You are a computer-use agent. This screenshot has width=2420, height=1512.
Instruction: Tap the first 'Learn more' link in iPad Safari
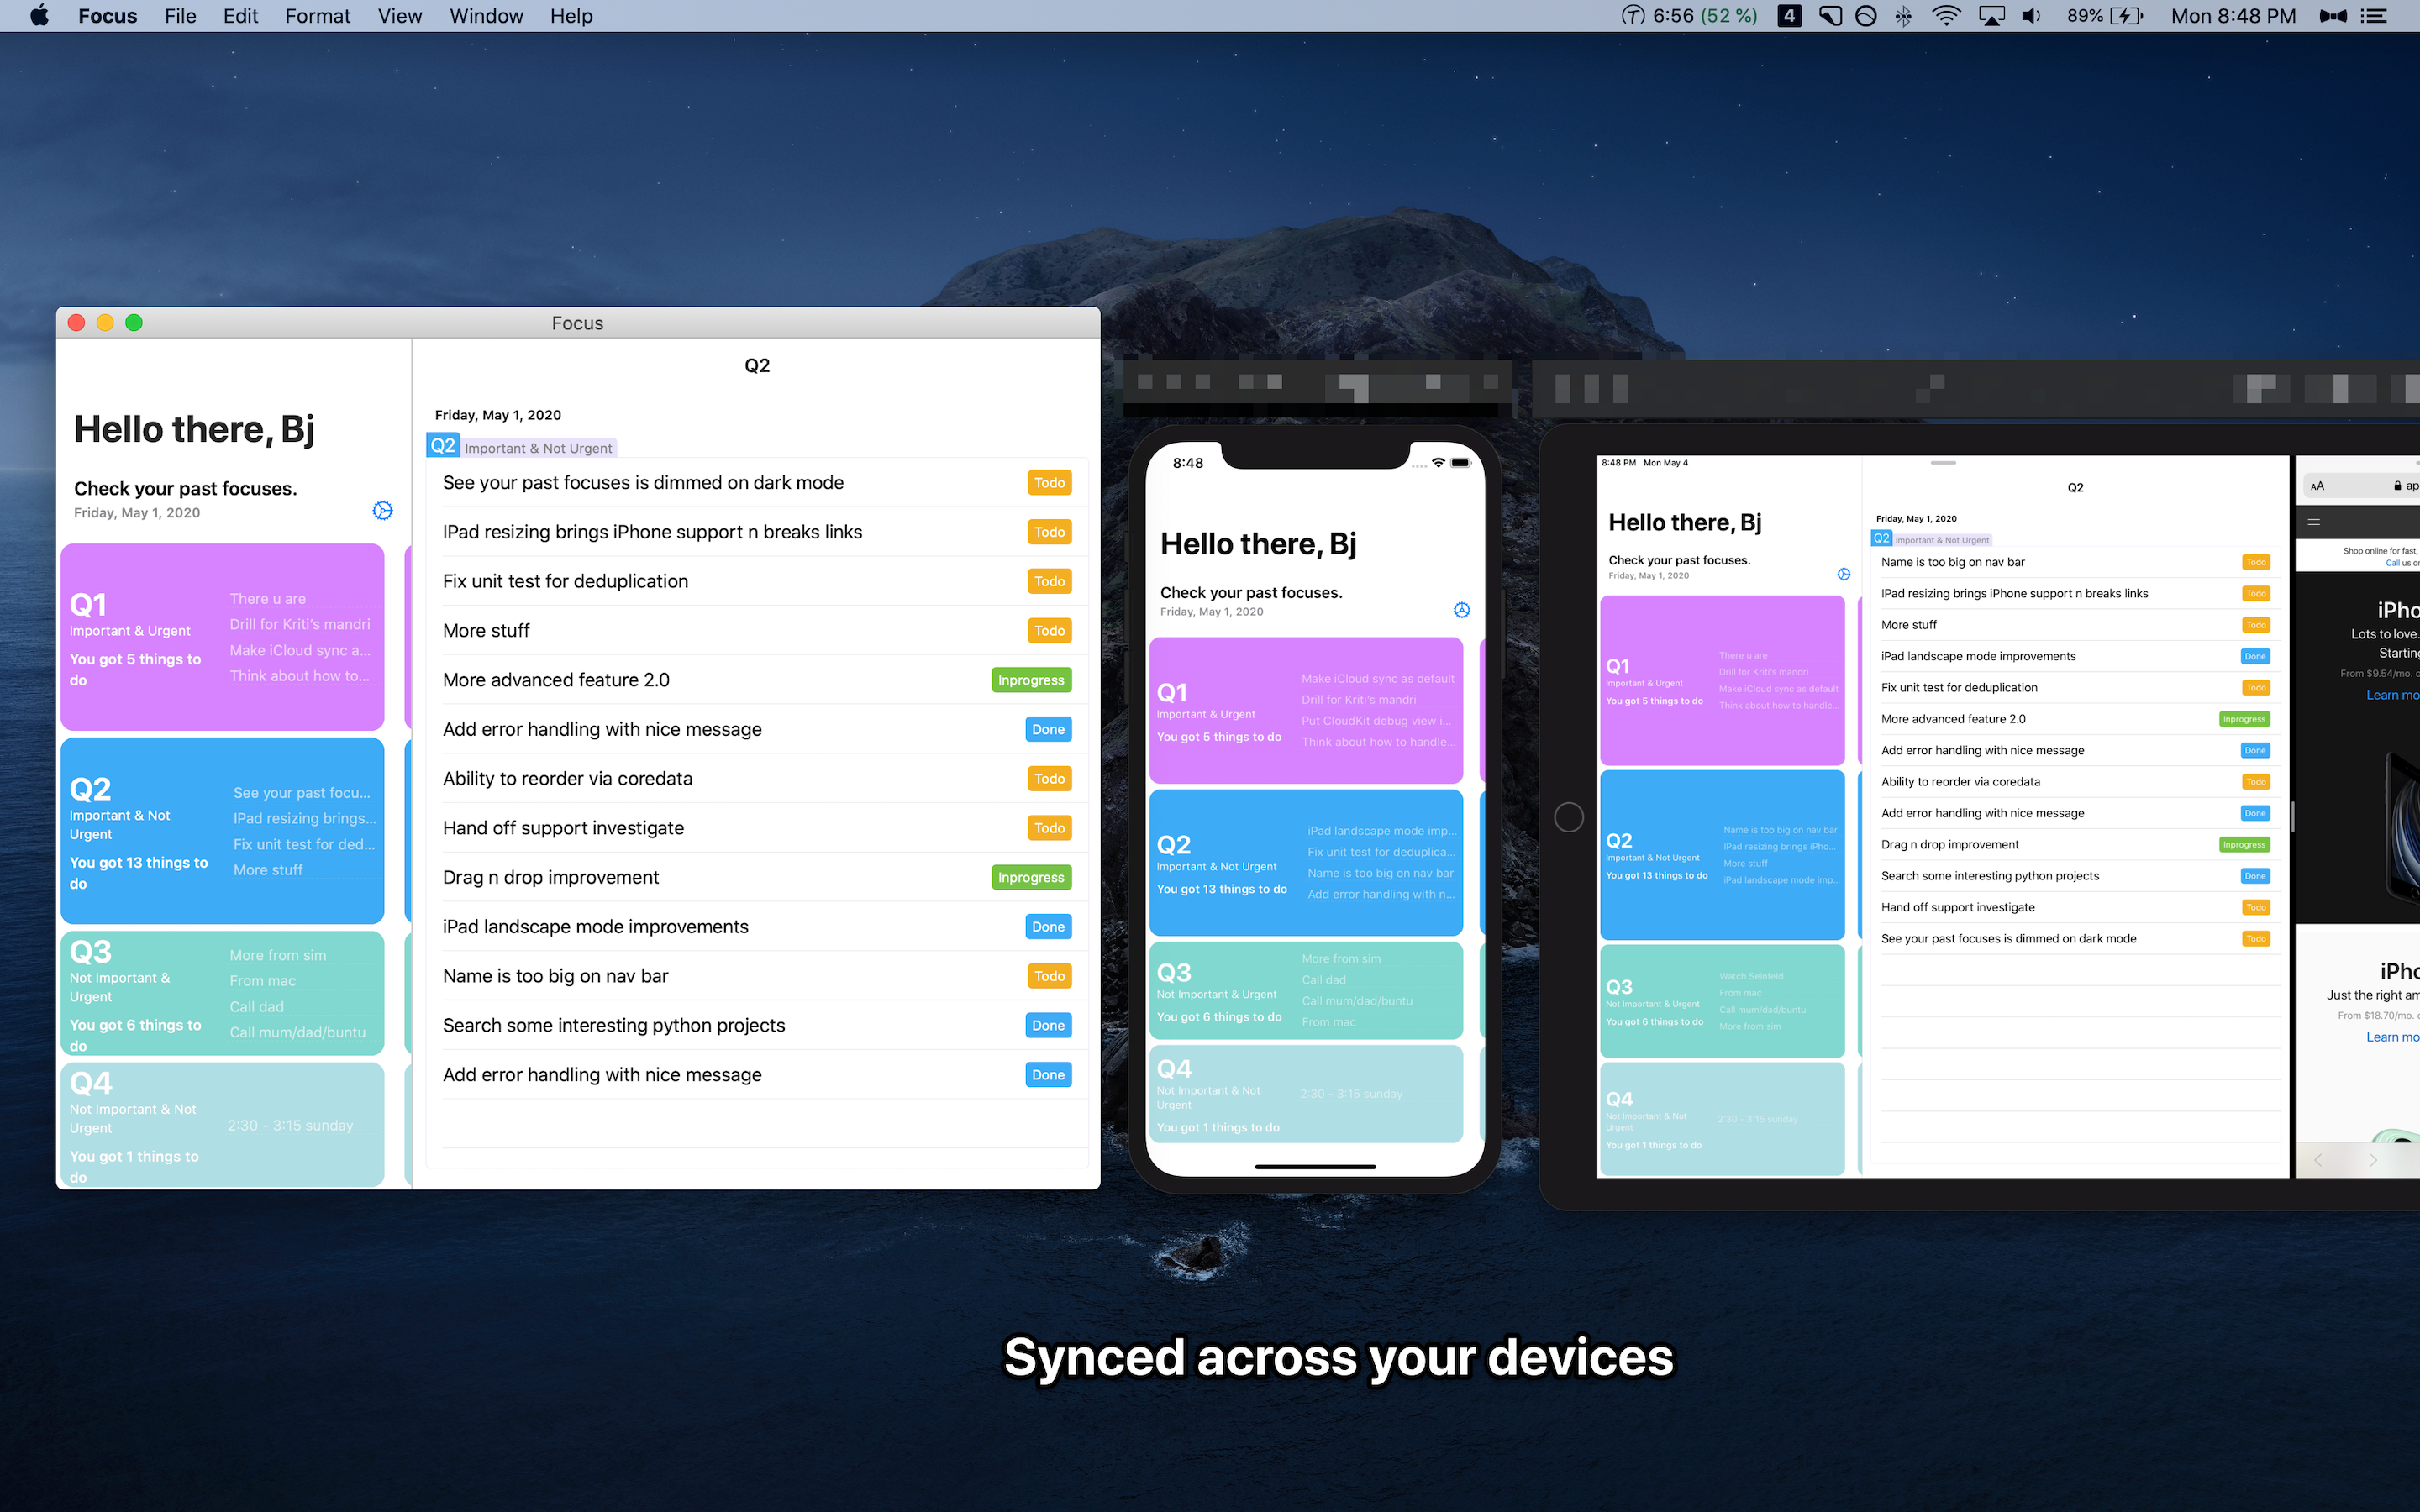point(2392,695)
